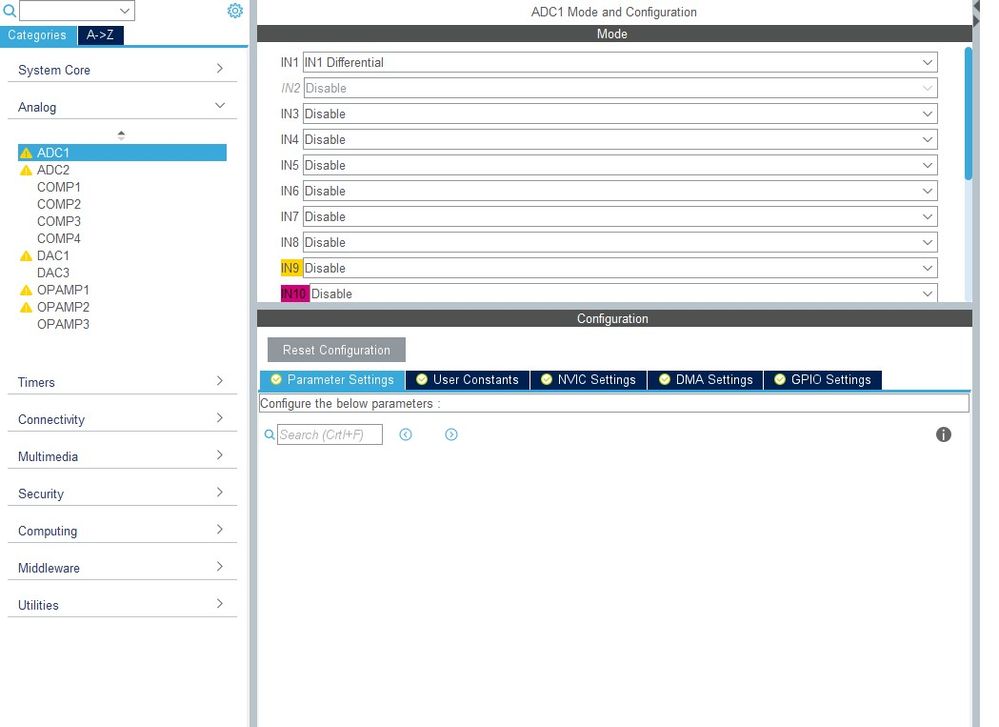Click the warning icon beside ADC2
The height and width of the screenshot is (727, 999).
click(x=26, y=170)
